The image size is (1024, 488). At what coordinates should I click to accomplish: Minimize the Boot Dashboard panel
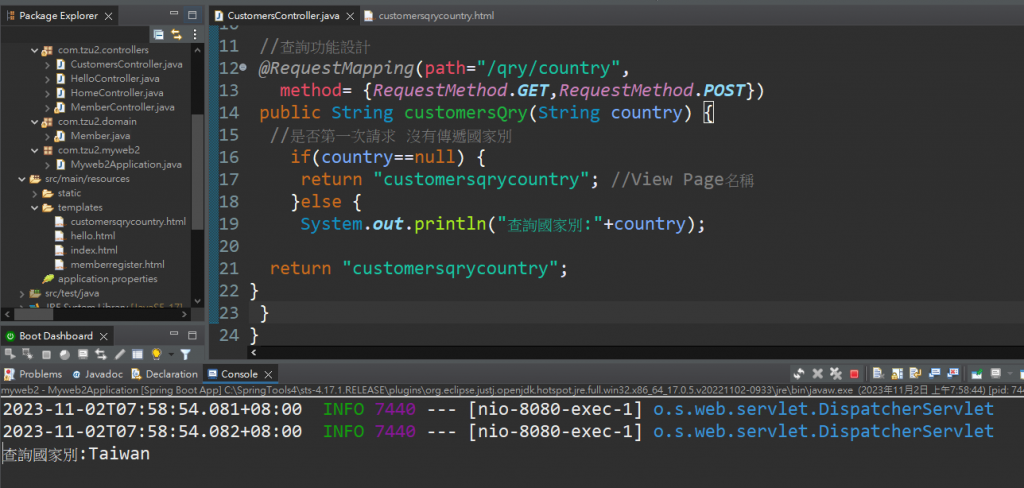click(x=173, y=335)
